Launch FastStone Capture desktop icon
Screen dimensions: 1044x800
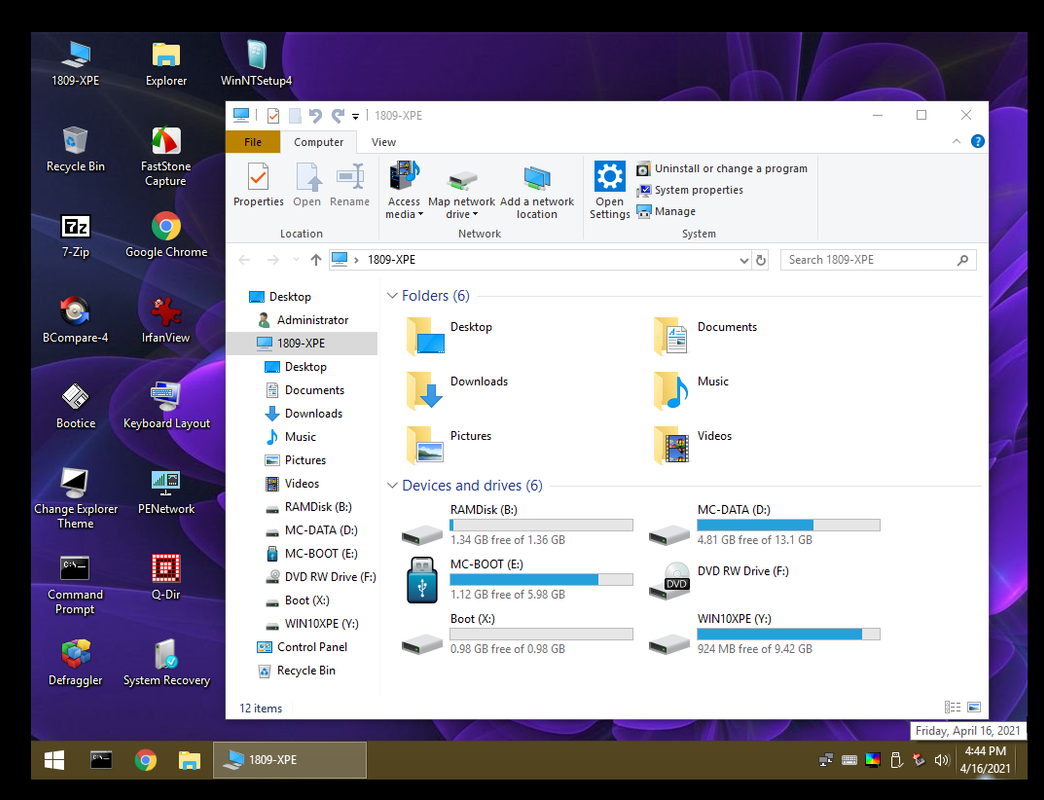point(166,156)
